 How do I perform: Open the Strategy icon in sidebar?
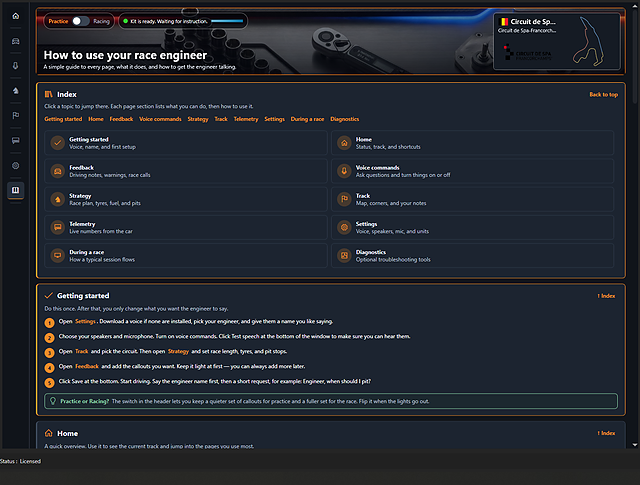16,91
